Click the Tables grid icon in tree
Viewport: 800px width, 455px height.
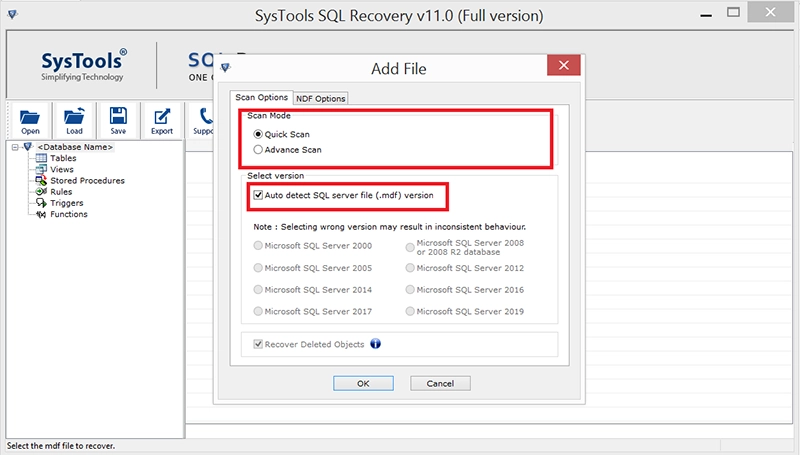pyautogui.click(x=41, y=158)
